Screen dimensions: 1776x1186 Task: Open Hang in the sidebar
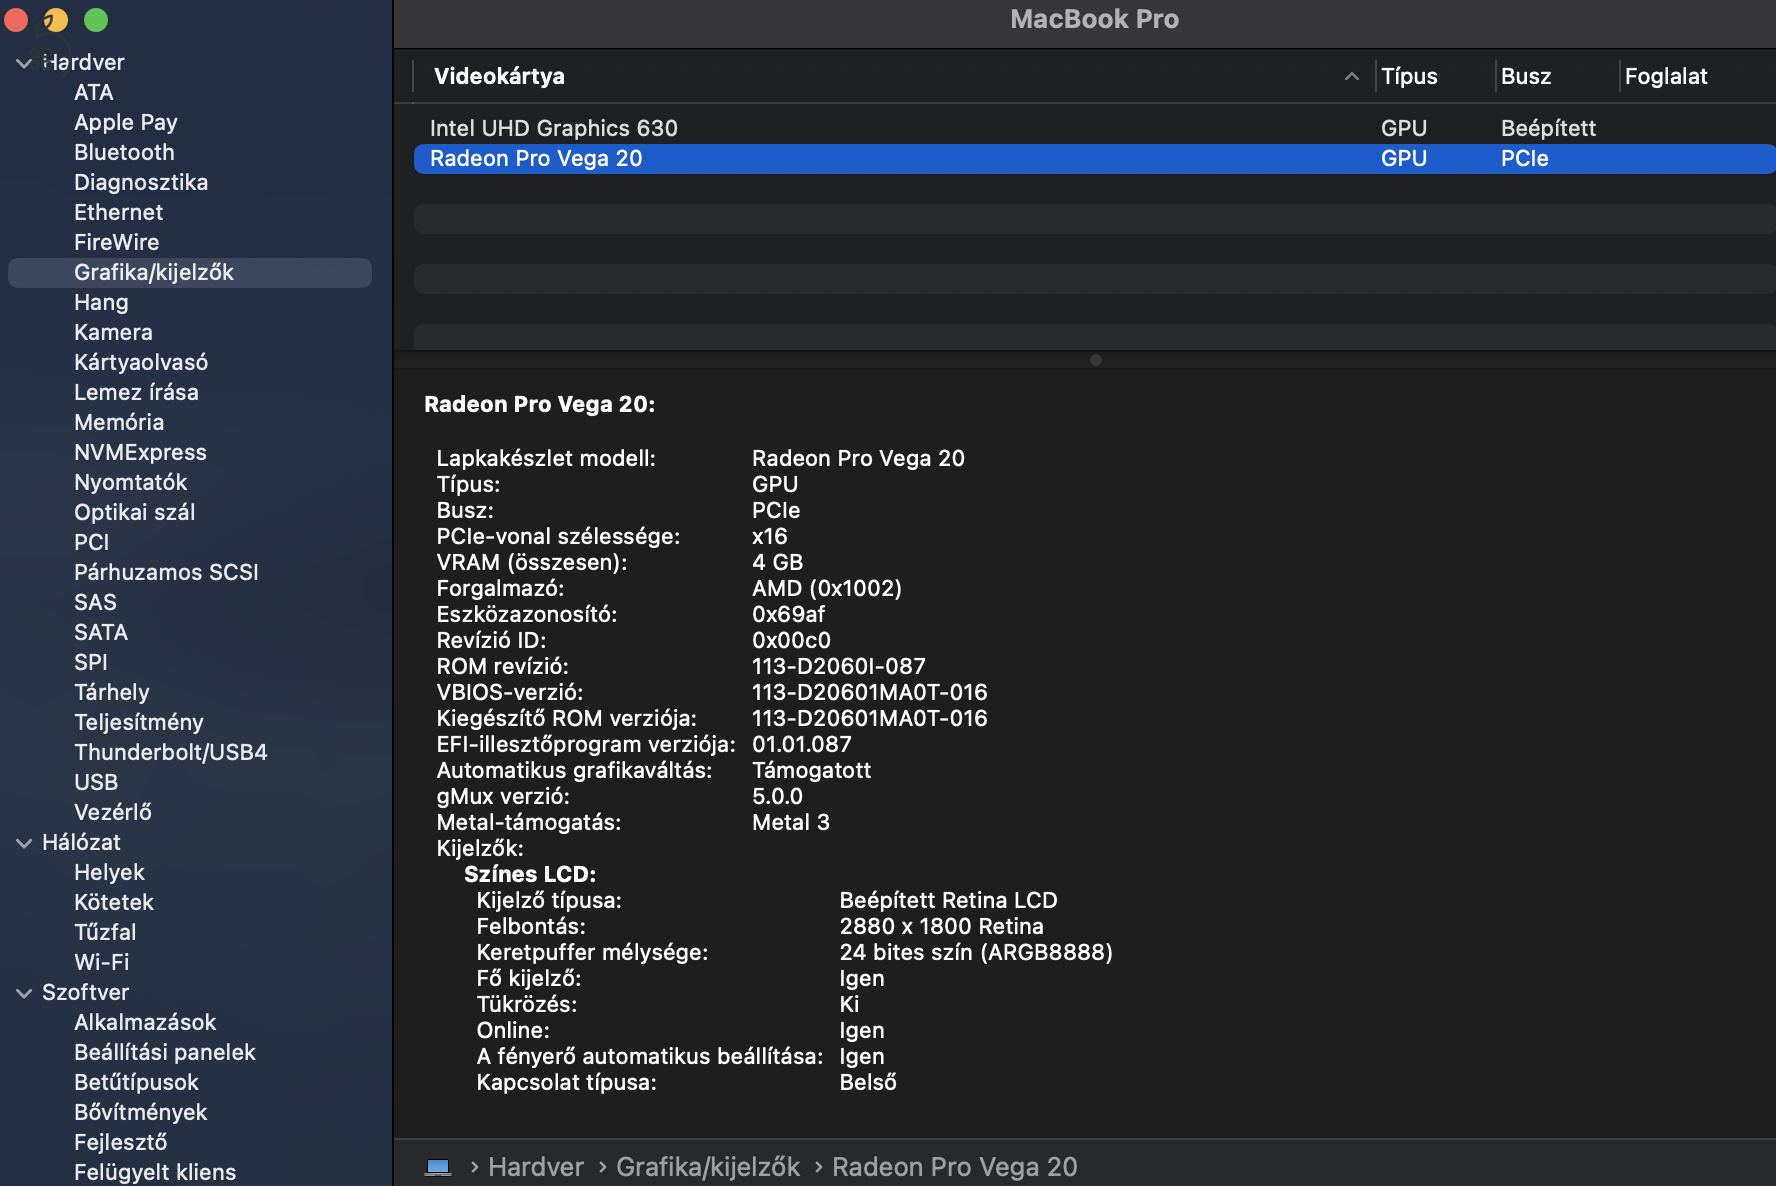coord(101,302)
